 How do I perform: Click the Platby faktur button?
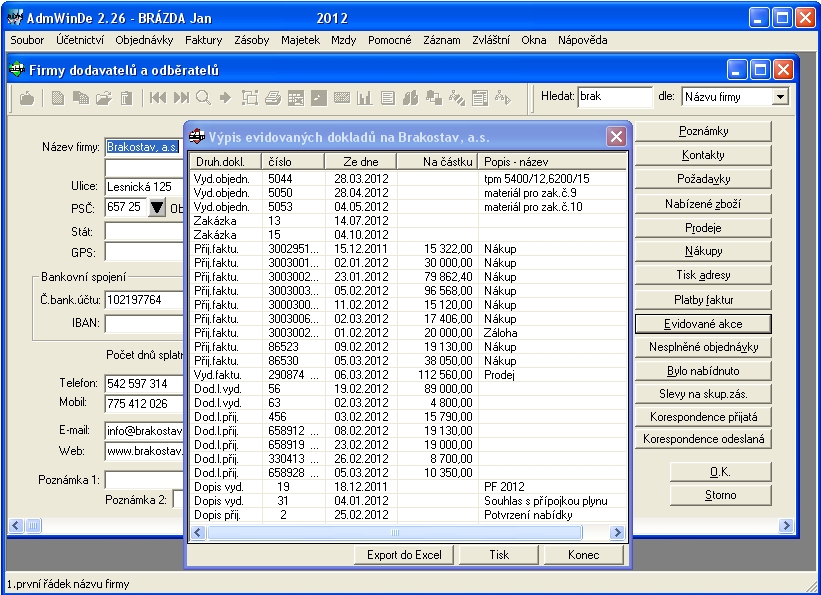coord(703,300)
